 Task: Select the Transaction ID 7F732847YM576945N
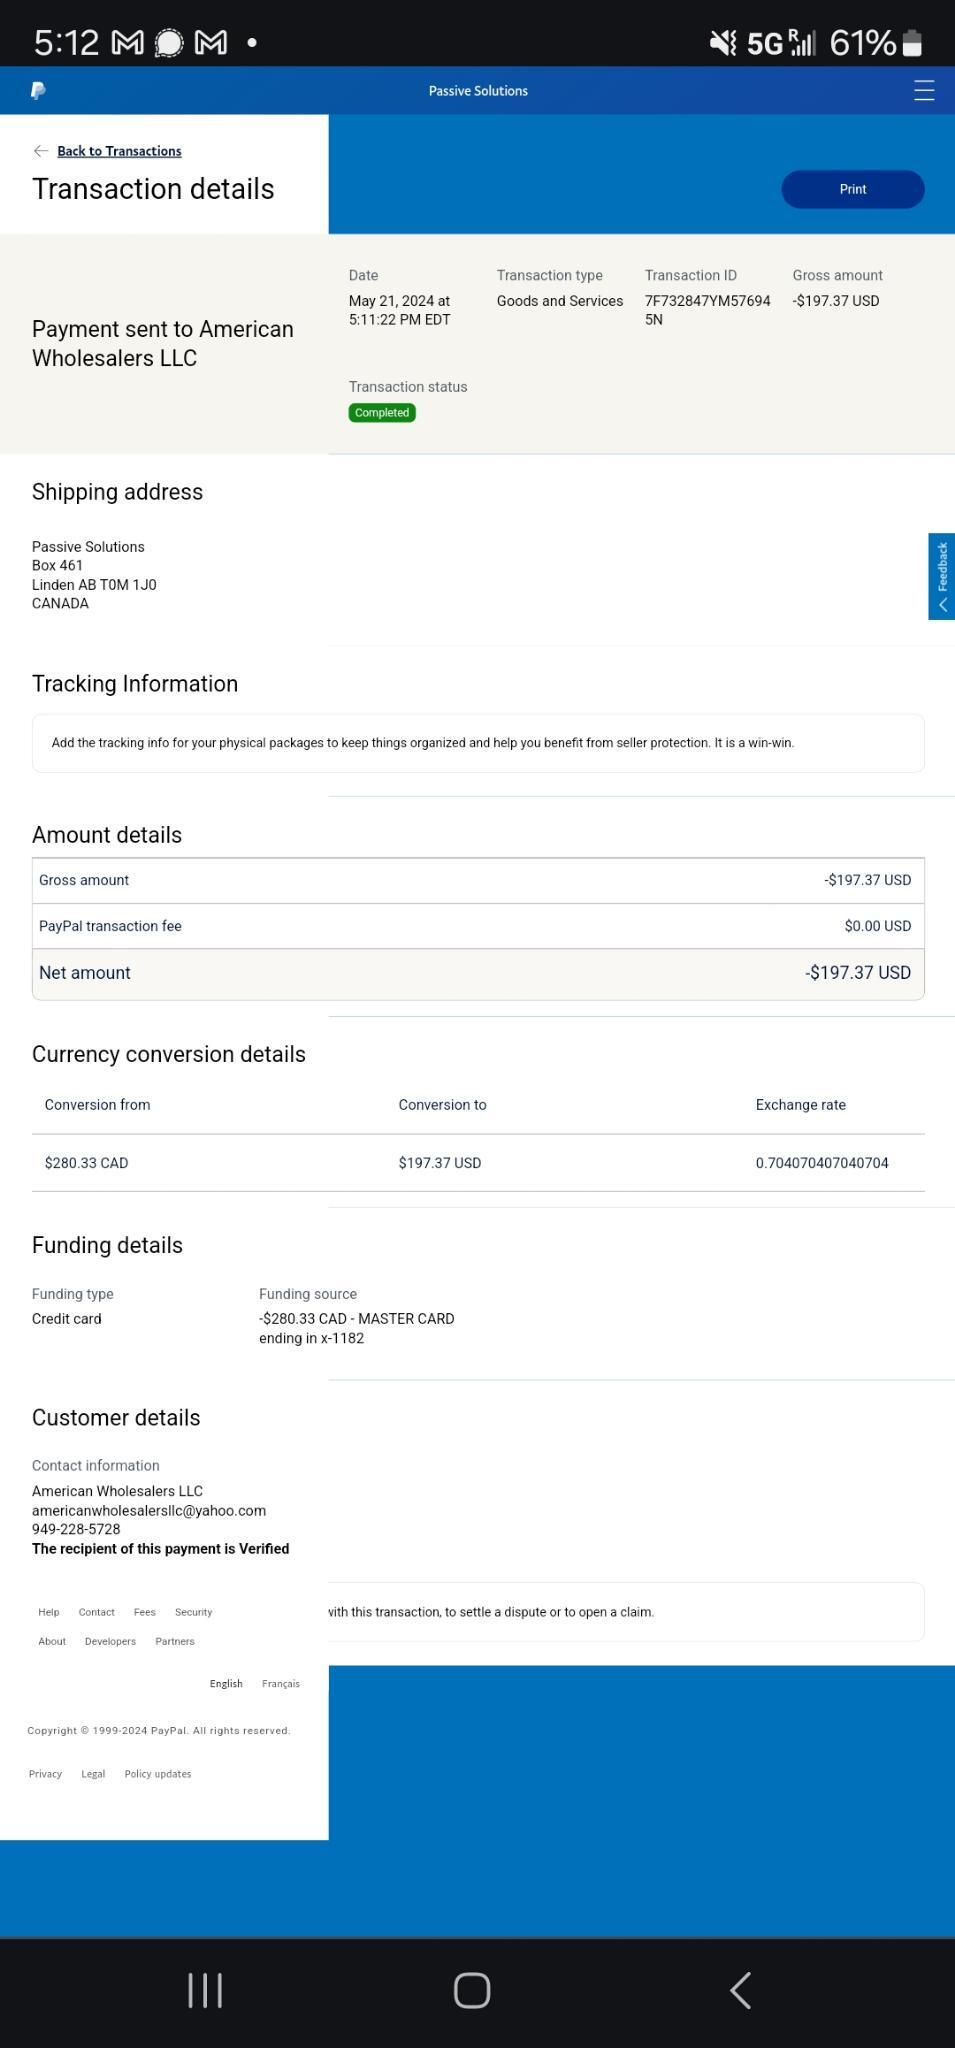pyautogui.click(x=707, y=310)
